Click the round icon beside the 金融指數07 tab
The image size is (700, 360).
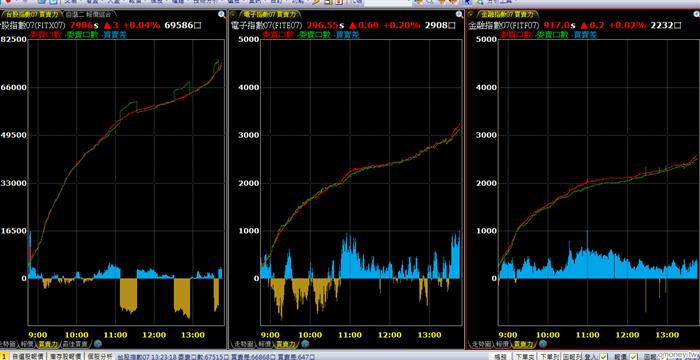coord(470,14)
